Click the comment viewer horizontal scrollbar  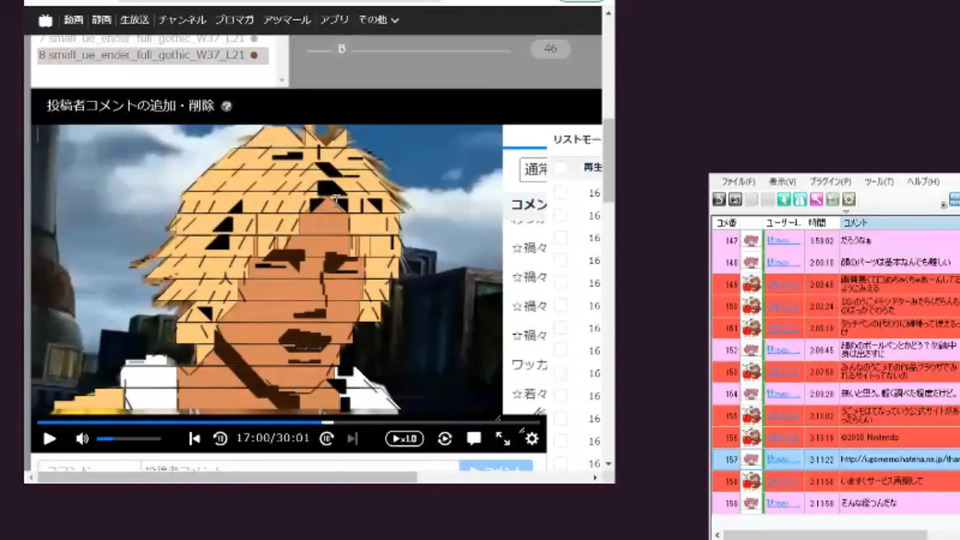pyautogui.click(x=825, y=535)
